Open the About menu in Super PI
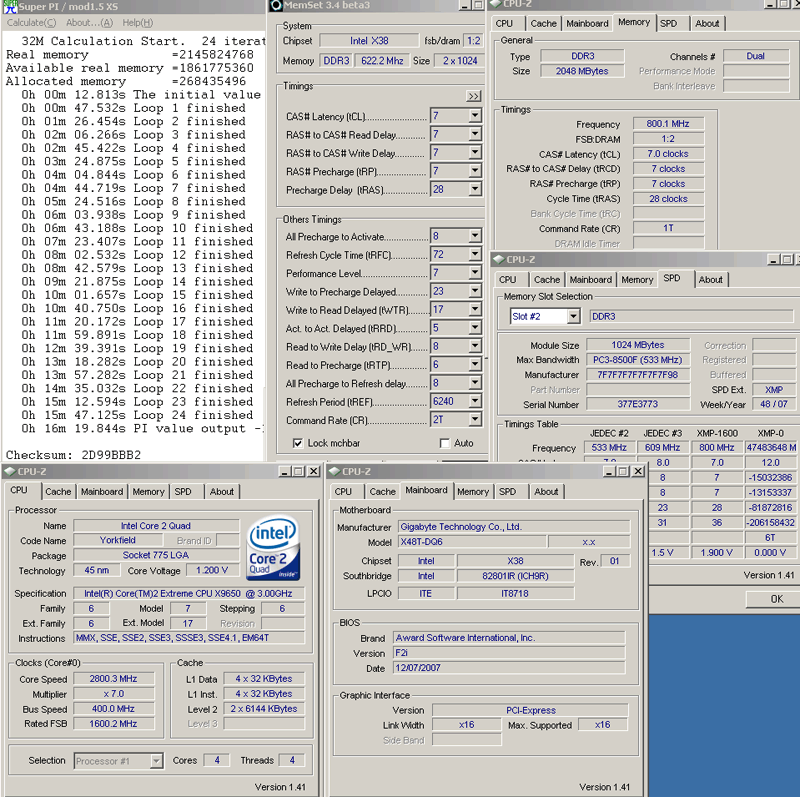 89,22
